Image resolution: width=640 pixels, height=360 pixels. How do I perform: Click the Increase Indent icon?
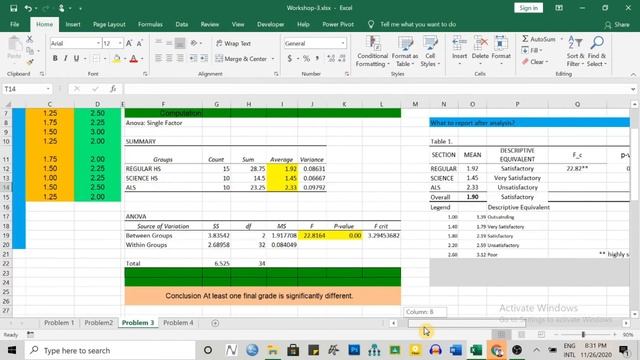click(x=204, y=58)
